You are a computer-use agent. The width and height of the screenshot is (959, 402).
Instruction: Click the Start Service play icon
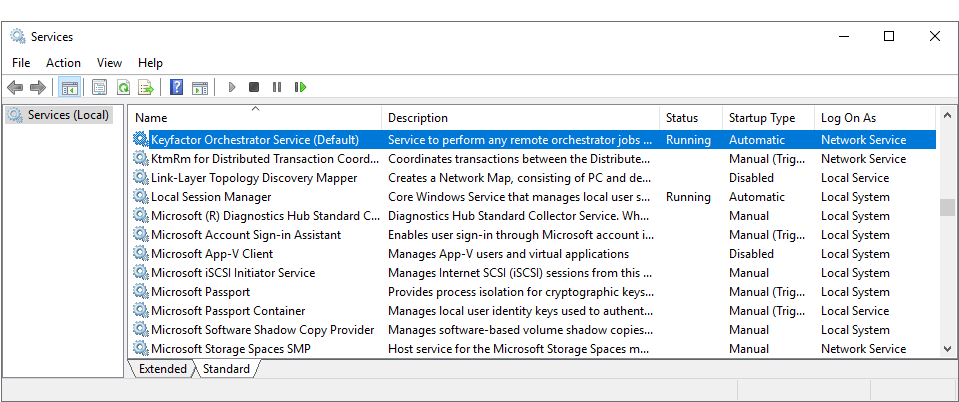(x=232, y=88)
